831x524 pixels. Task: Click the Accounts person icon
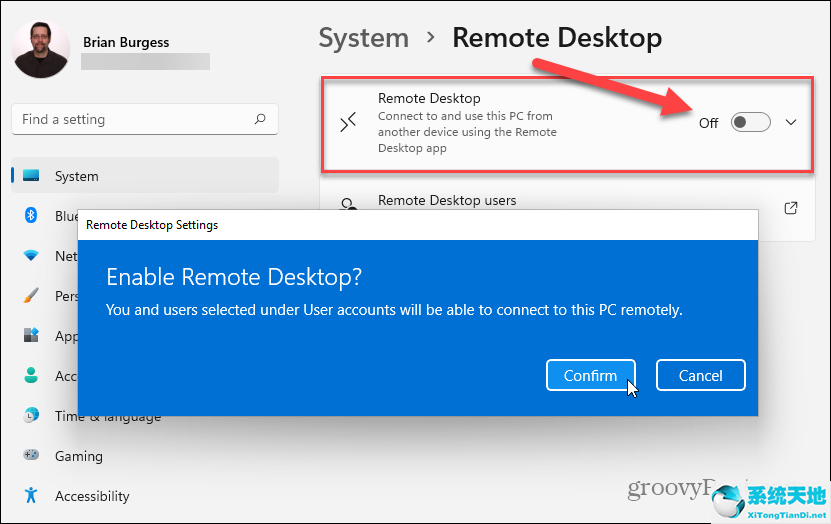pyautogui.click(x=31, y=375)
